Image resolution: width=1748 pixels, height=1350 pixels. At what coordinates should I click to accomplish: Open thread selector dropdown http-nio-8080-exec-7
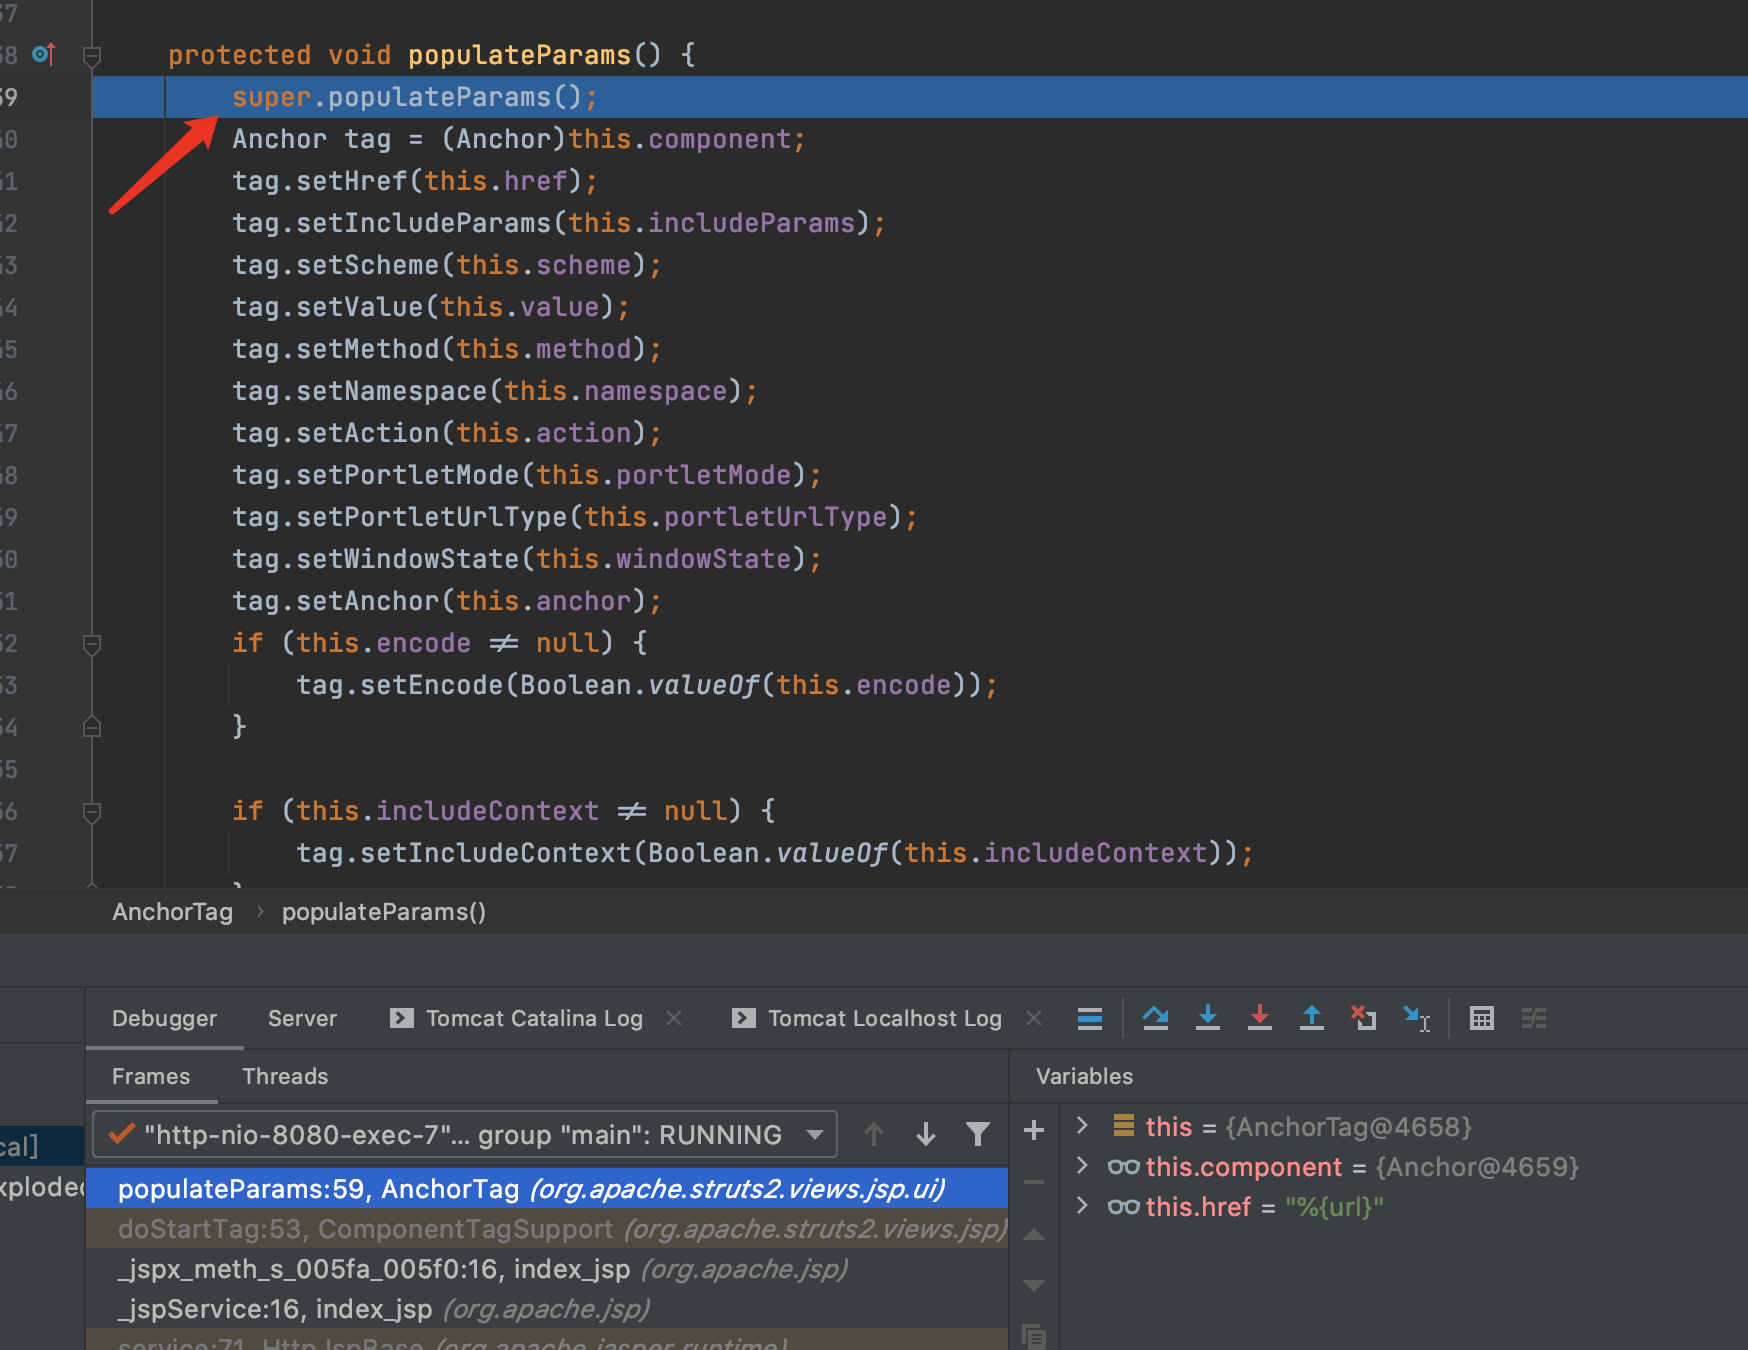(465, 1134)
